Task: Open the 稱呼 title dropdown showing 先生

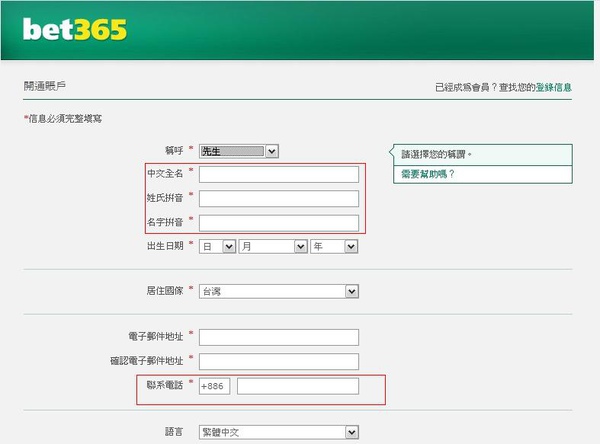Action: tap(238, 151)
